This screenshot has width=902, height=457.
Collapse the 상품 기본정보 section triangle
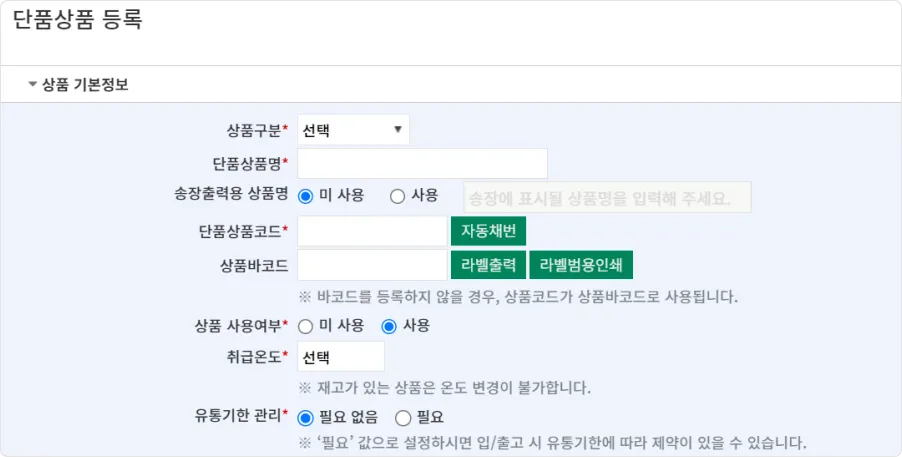click(x=33, y=85)
